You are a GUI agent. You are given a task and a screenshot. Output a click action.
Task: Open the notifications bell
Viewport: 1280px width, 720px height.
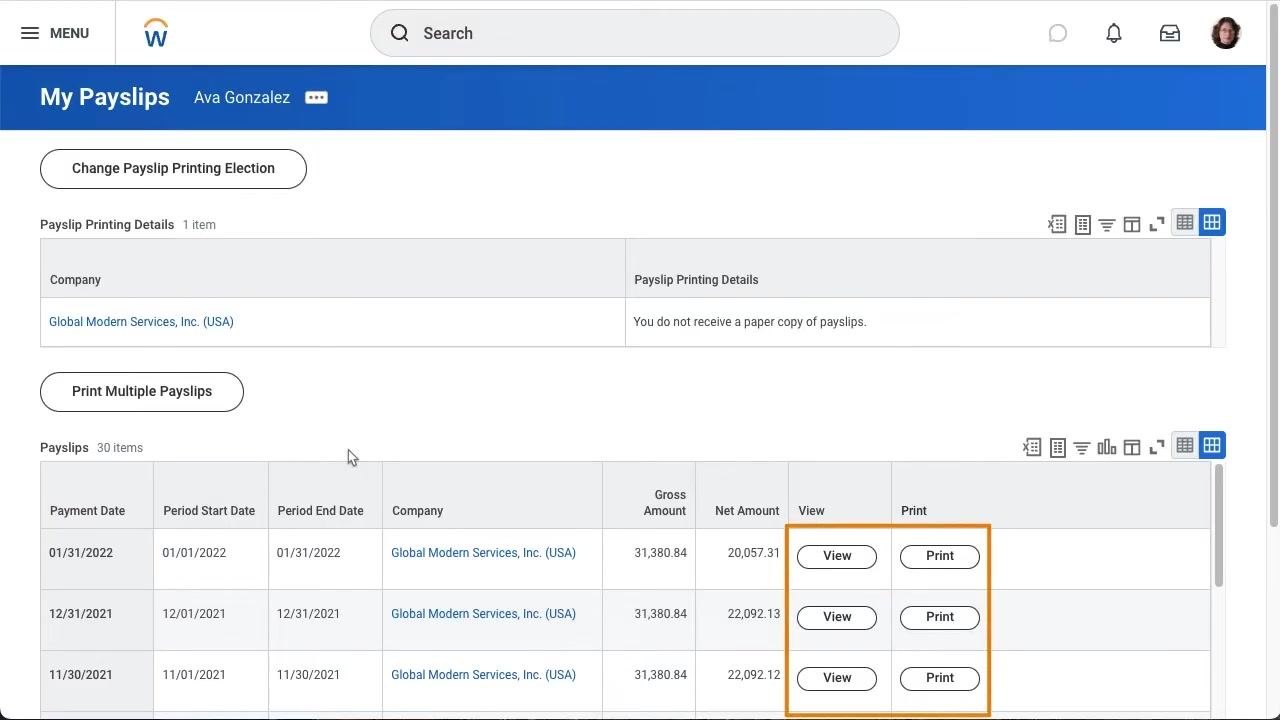point(1114,33)
